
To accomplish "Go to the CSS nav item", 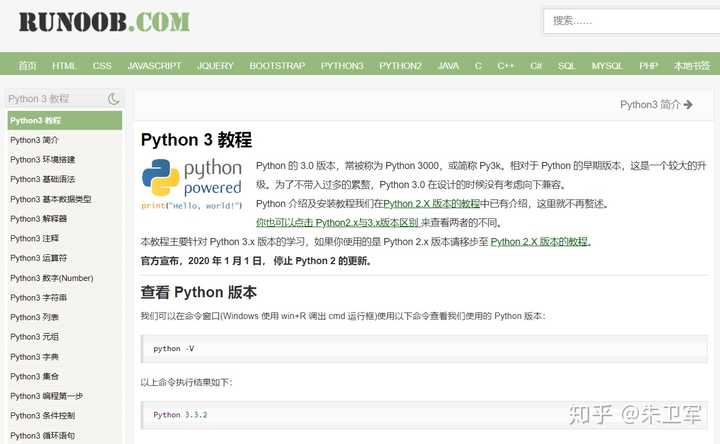I will tap(102, 66).
